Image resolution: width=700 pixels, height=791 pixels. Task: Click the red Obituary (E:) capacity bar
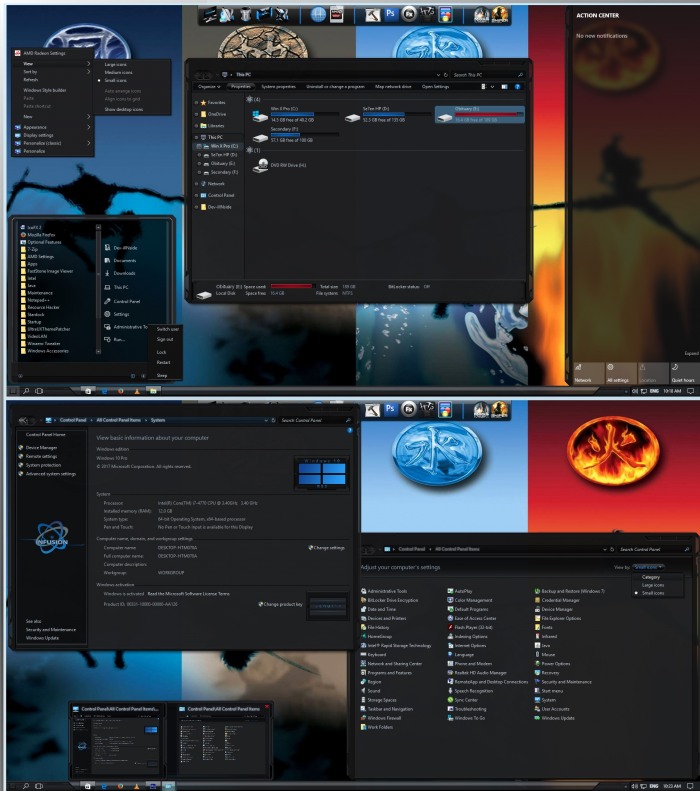489,115
